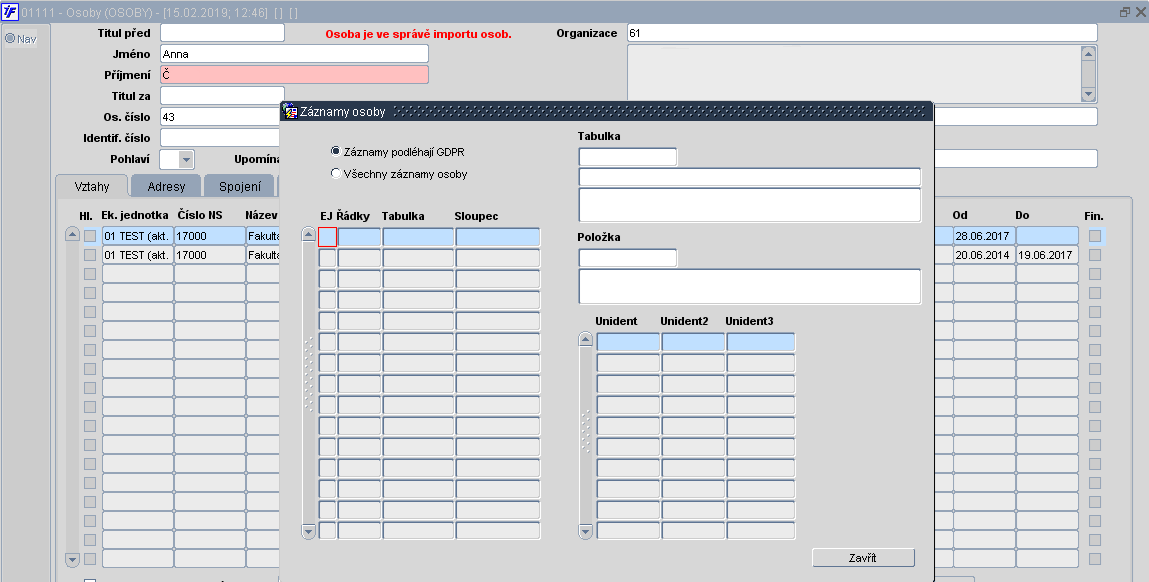Select Záznamy podléhají GDPR radio button

tap(336, 152)
